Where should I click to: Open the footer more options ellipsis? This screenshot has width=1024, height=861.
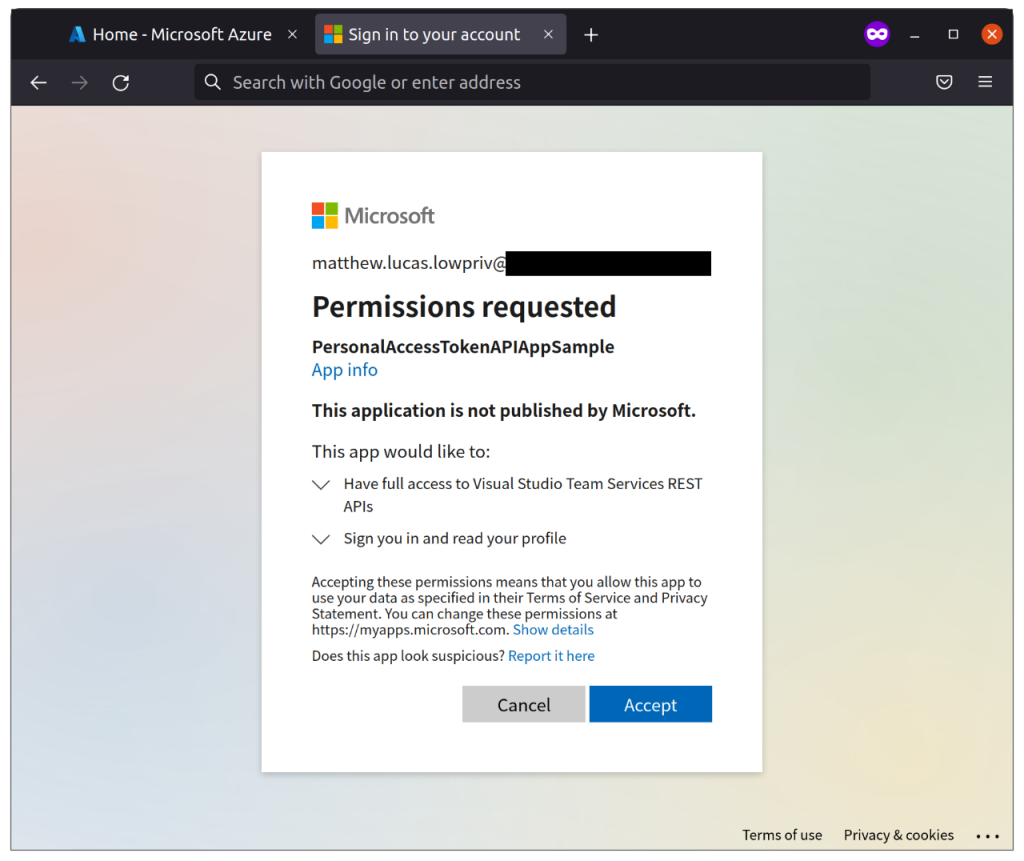(x=987, y=836)
